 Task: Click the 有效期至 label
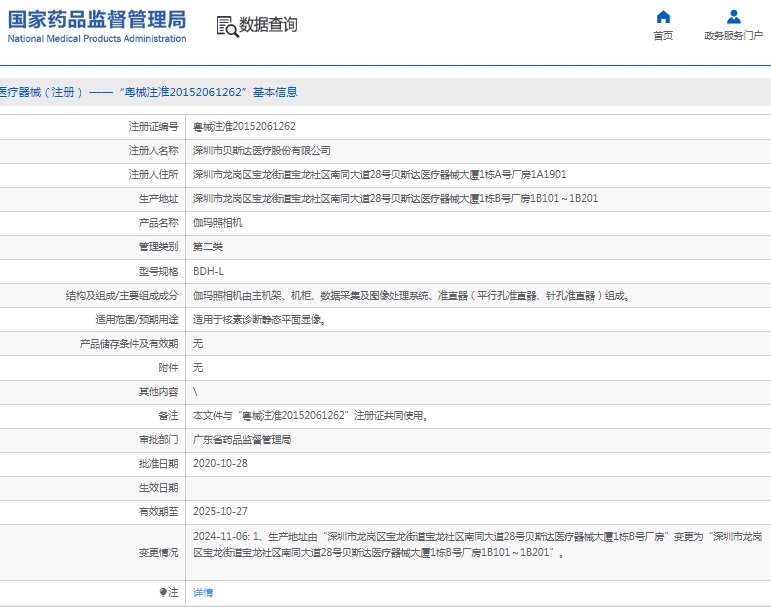click(x=158, y=512)
